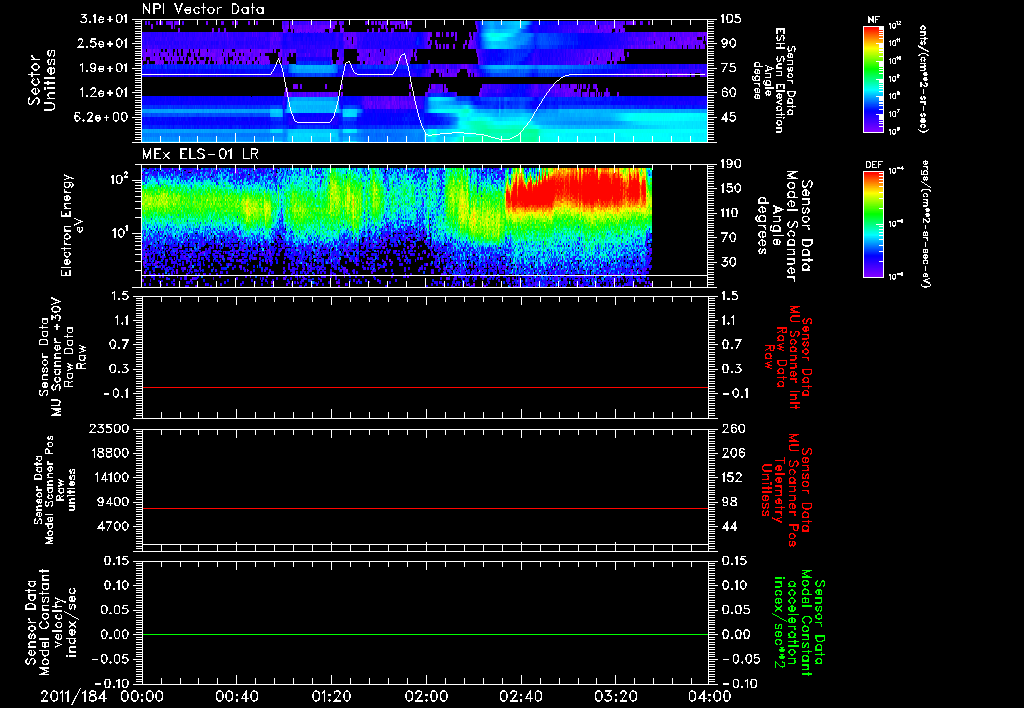Click the '01:20' time tick label
The image size is (1024, 708).
[x=331, y=696]
